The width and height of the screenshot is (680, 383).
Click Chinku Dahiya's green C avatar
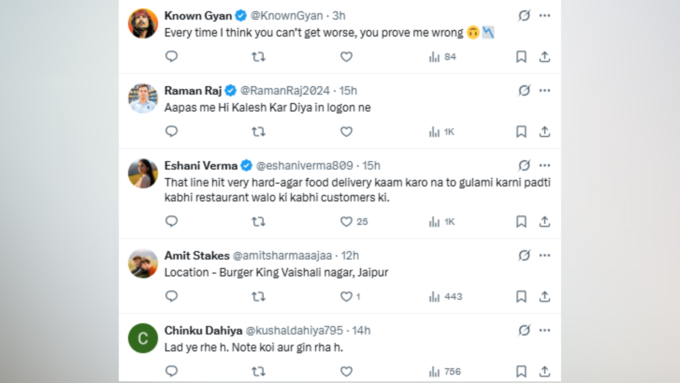coord(143,338)
